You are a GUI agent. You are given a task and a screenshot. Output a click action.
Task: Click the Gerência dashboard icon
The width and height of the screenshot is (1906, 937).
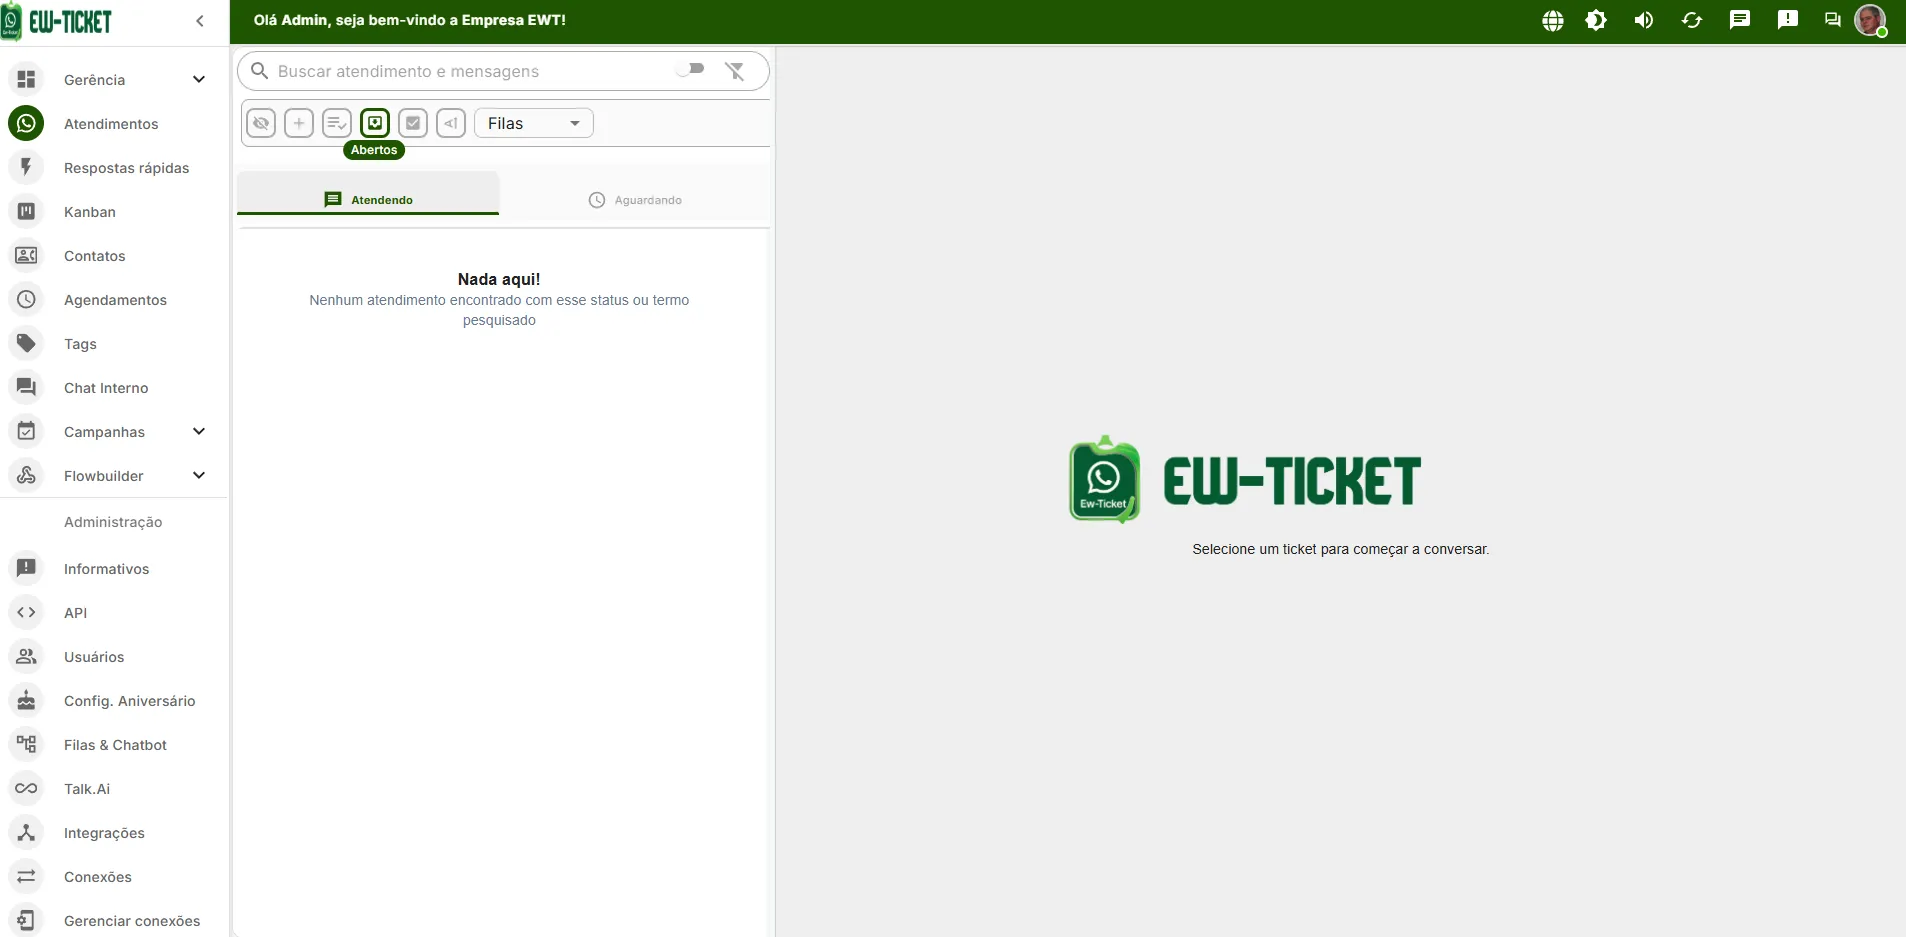[27, 80]
